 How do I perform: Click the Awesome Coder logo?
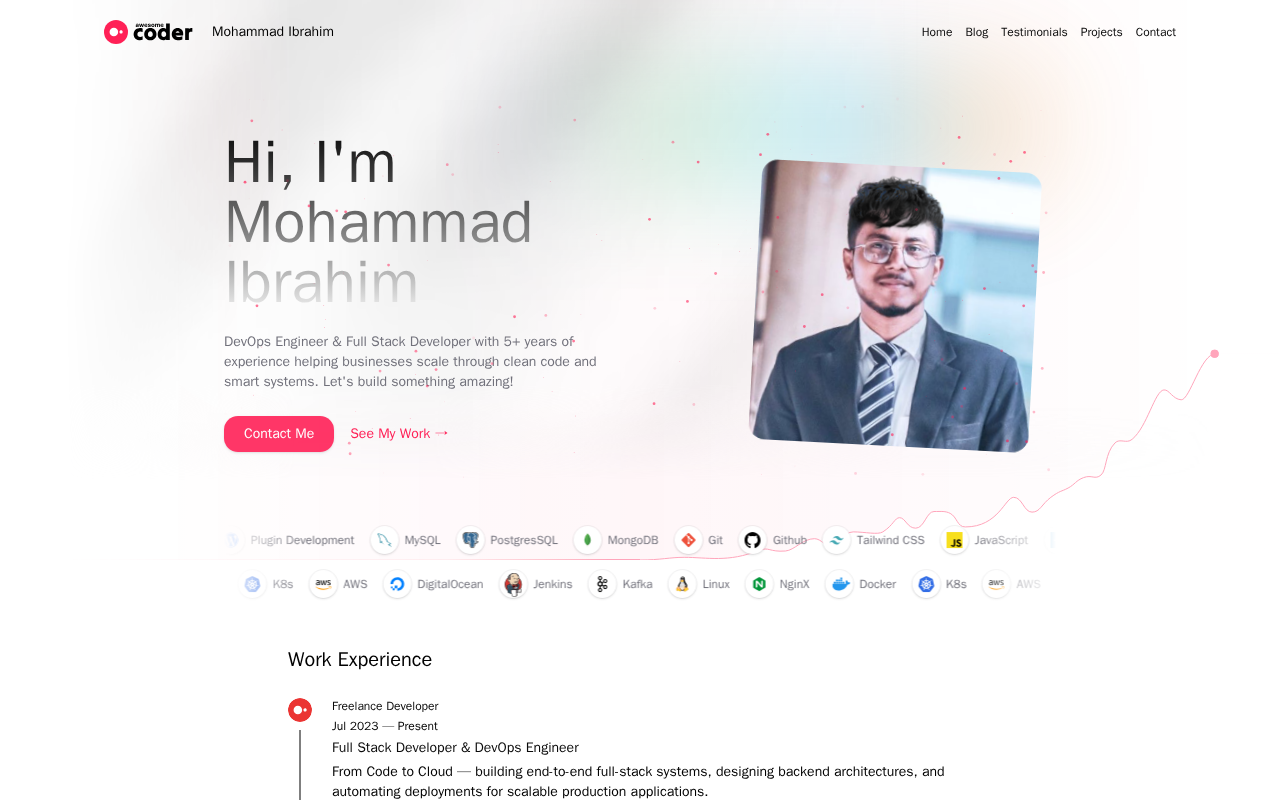coord(148,32)
